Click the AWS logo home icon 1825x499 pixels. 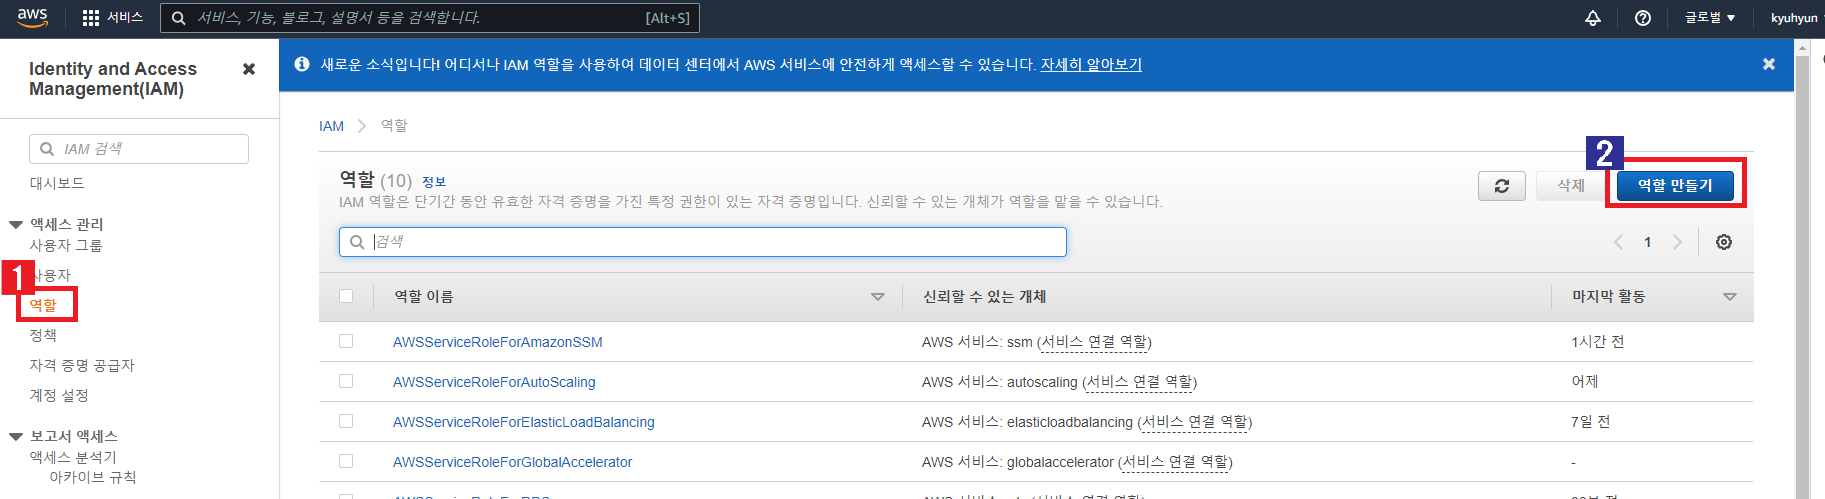pos(32,17)
